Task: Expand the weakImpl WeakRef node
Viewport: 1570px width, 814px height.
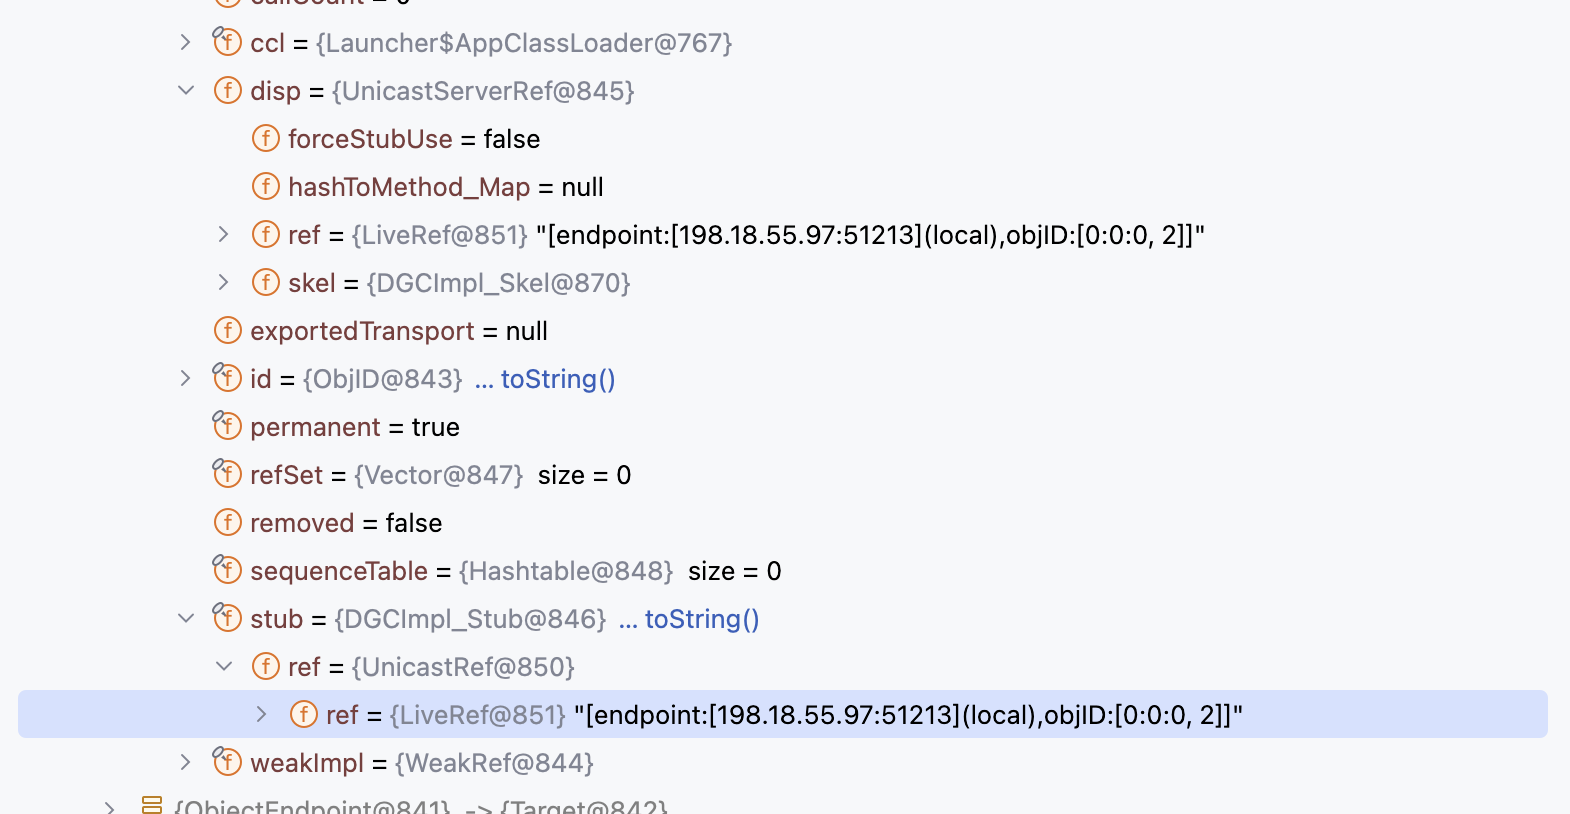Action: pos(186,763)
